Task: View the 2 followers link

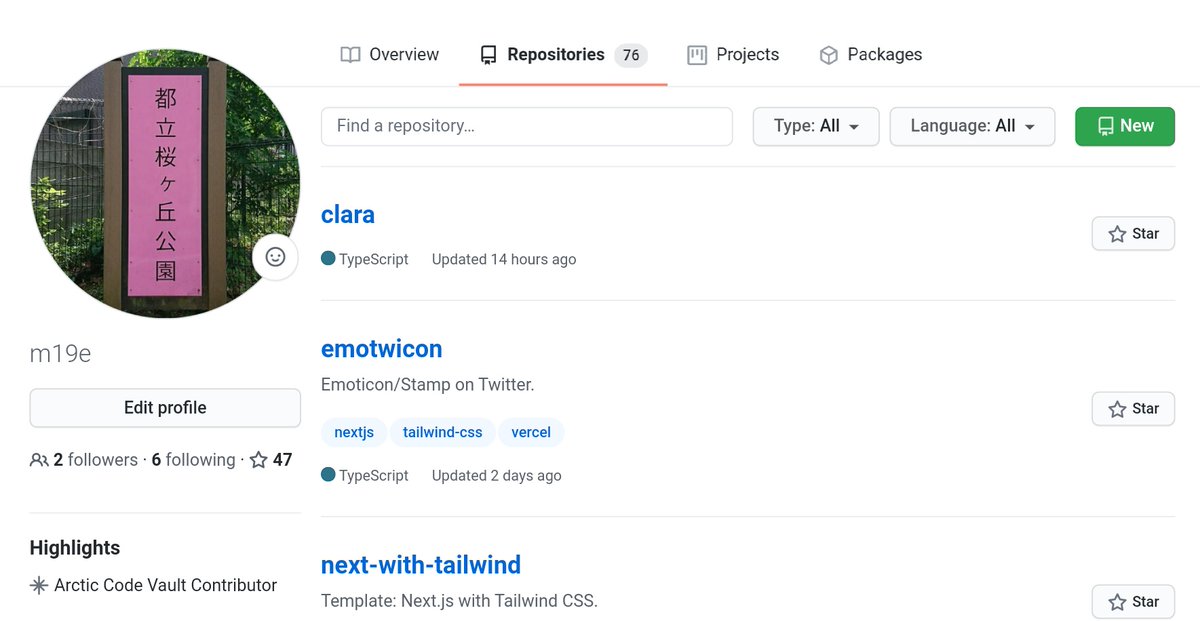Action: pos(96,460)
